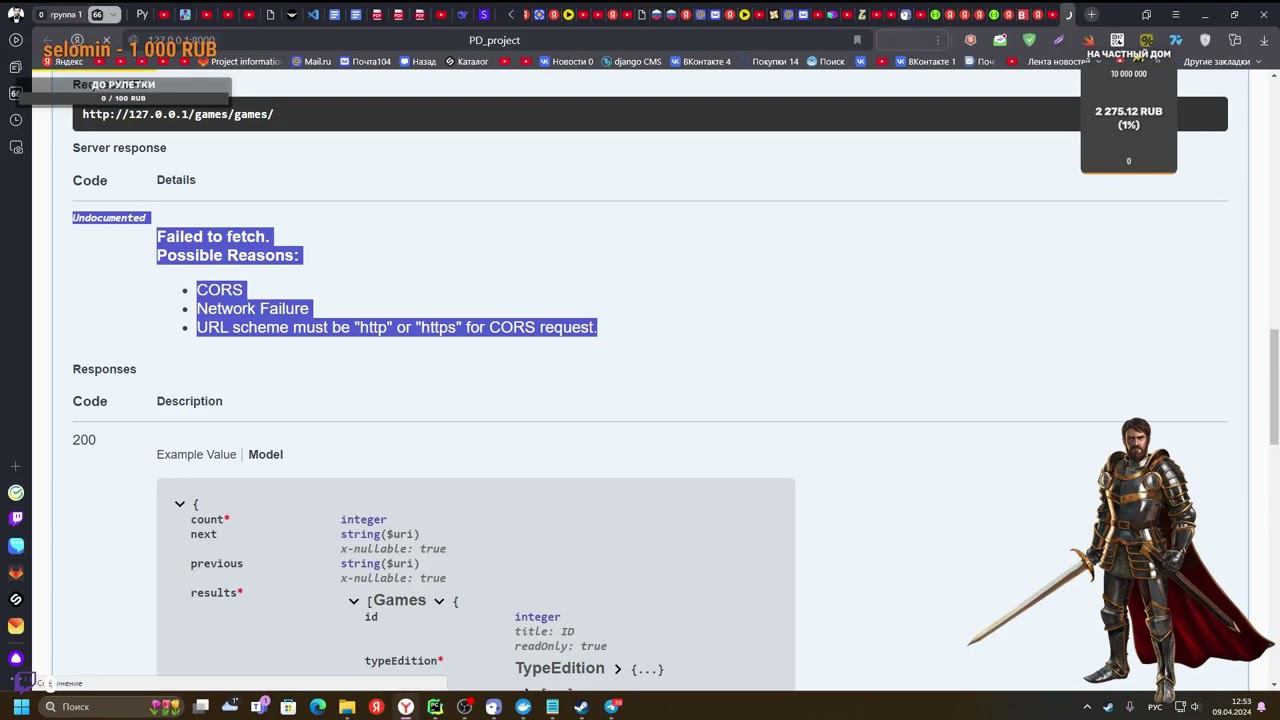Click the PD_project address bar title

494,40
